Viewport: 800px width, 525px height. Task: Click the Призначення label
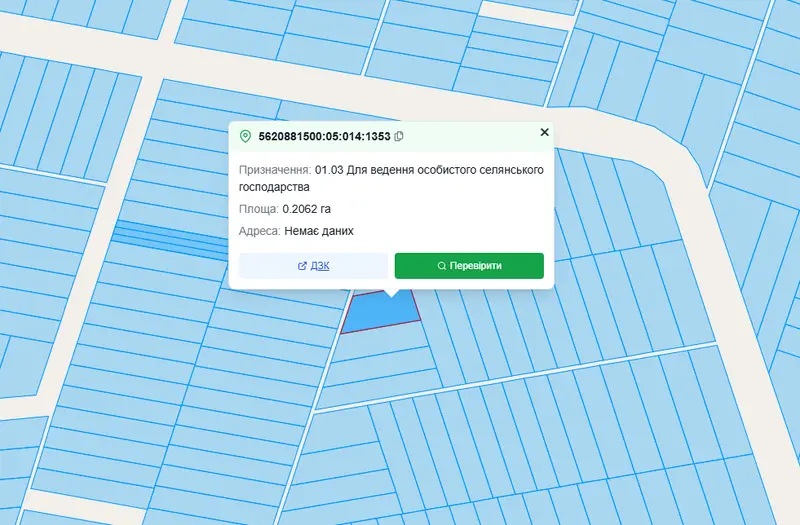pos(275,170)
